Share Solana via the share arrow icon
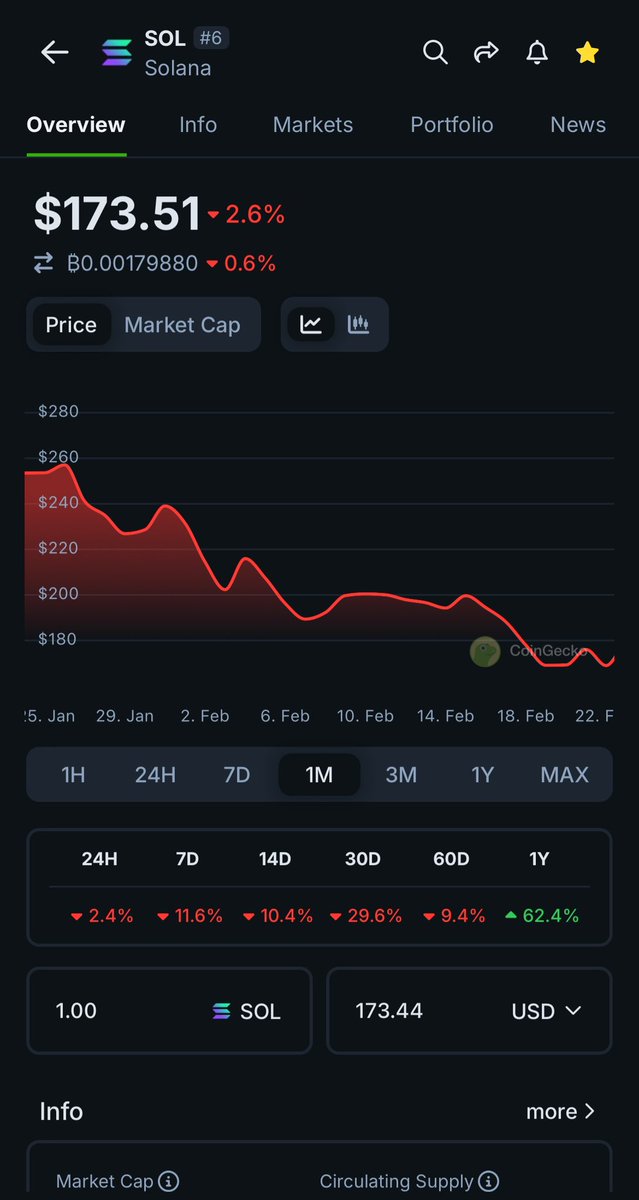The image size is (639, 1200). [x=486, y=52]
